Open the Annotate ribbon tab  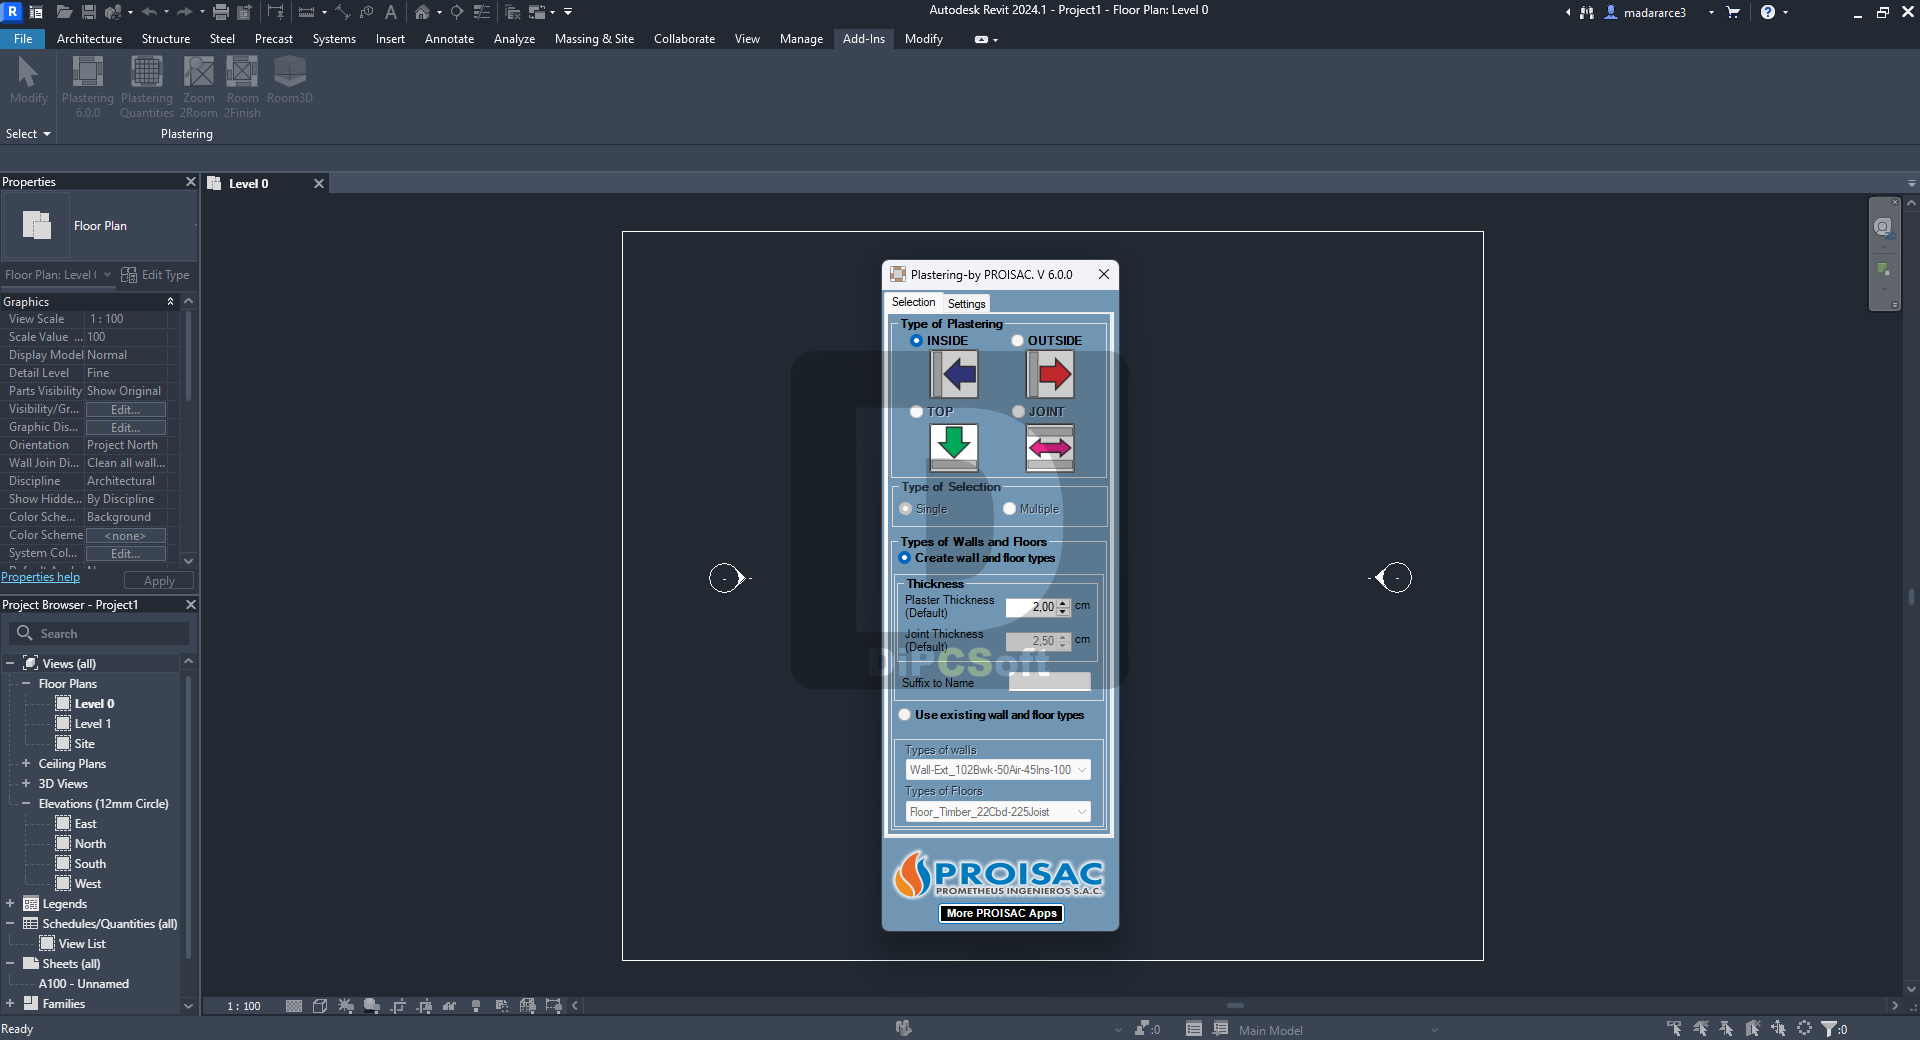pyautogui.click(x=449, y=39)
